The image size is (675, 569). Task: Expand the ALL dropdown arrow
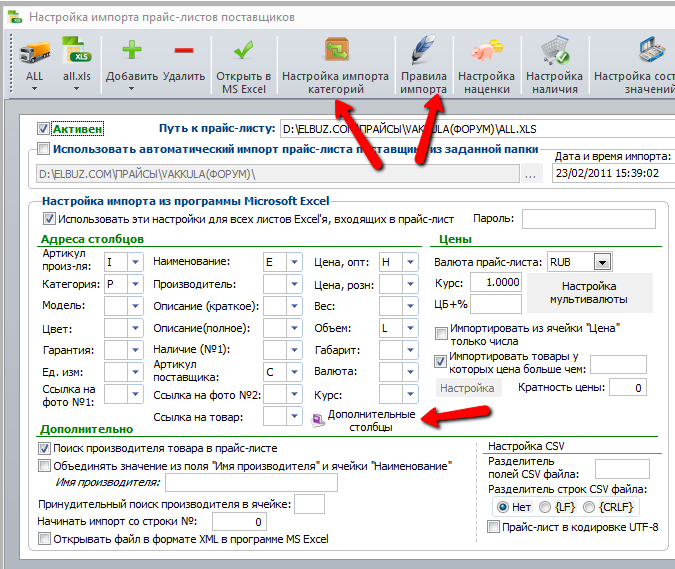(34, 89)
